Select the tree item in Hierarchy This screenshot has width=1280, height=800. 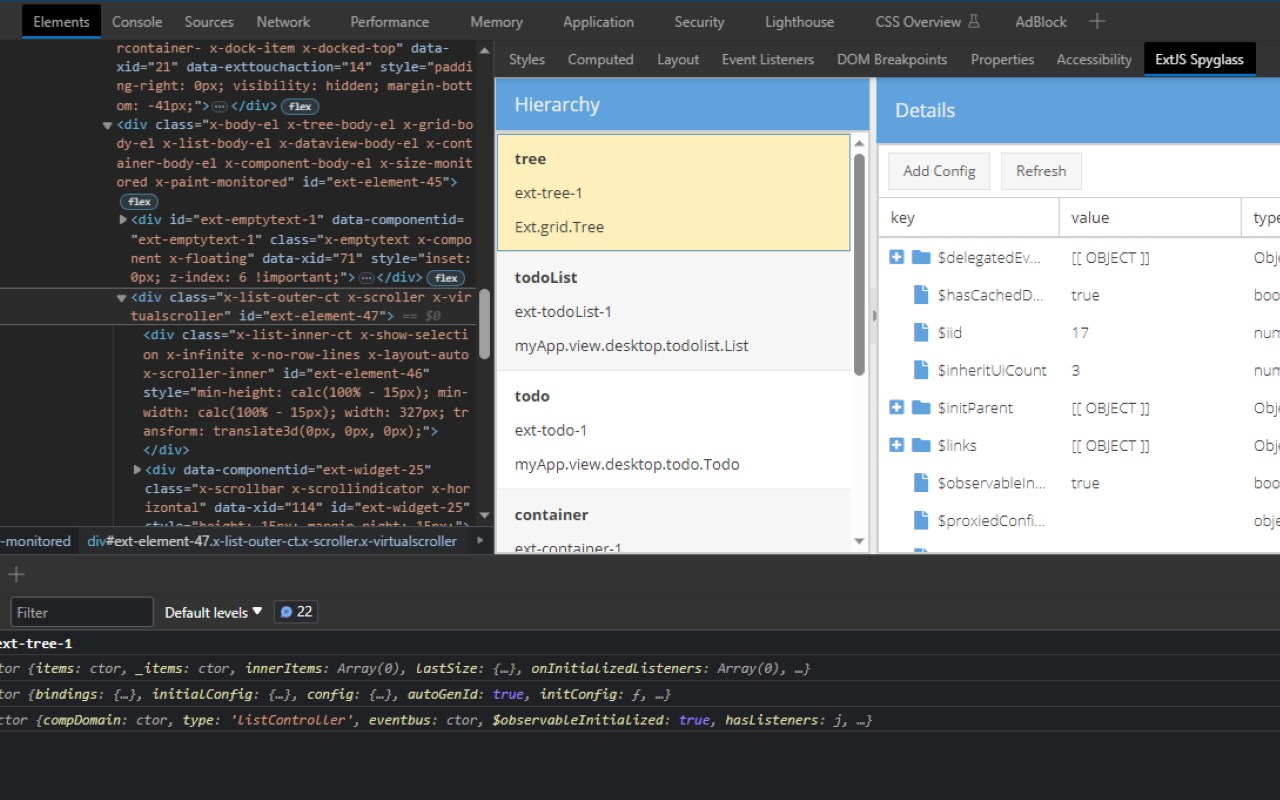673,192
